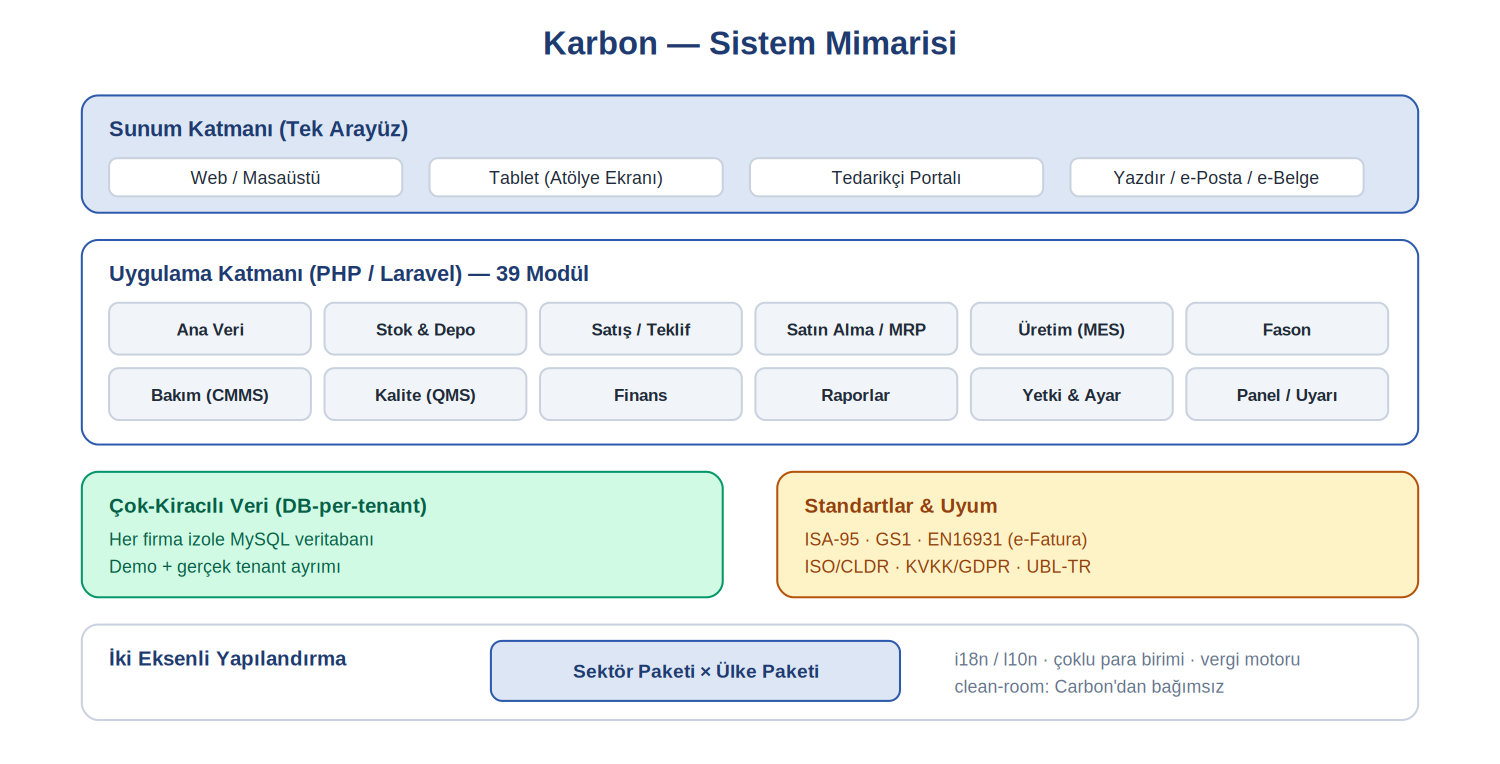
Task: Select the Üretim (MES) module
Action: (1072, 329)
